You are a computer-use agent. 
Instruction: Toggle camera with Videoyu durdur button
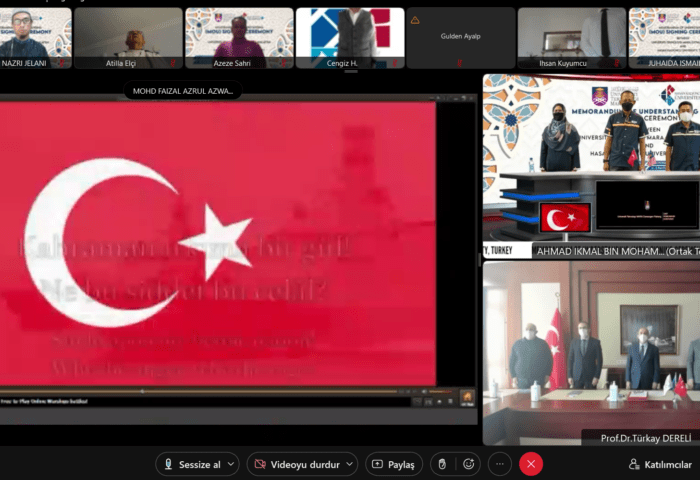pos(297,464)
